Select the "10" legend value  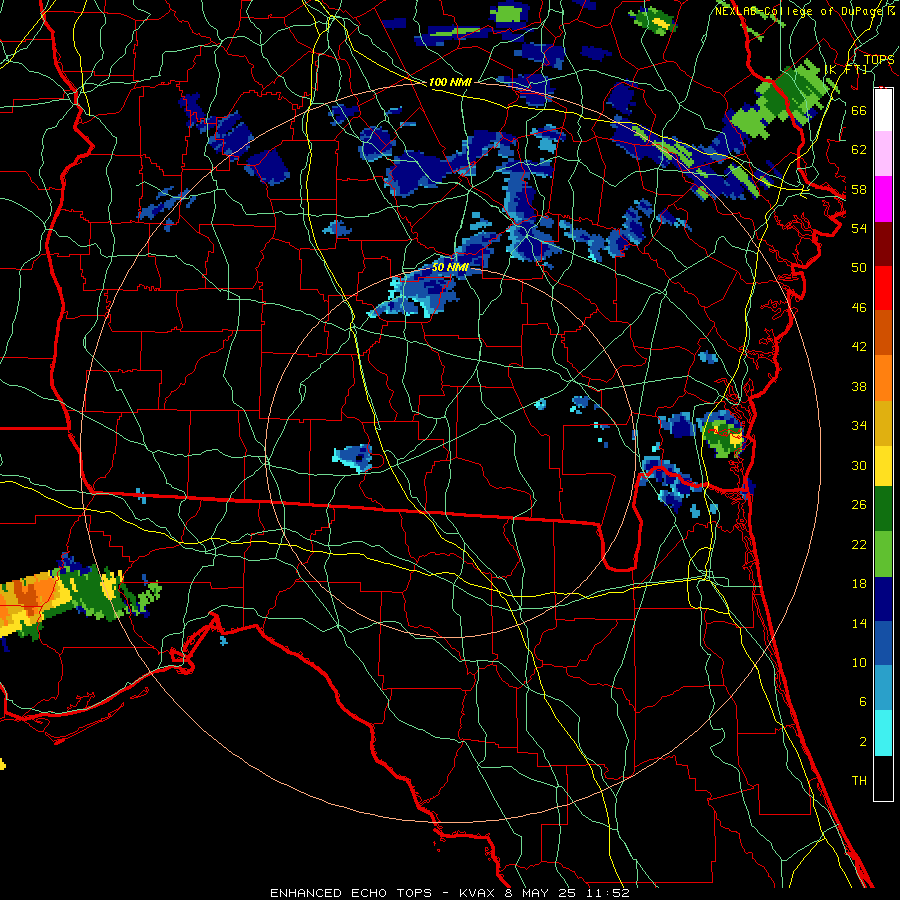tap(859, 662)
